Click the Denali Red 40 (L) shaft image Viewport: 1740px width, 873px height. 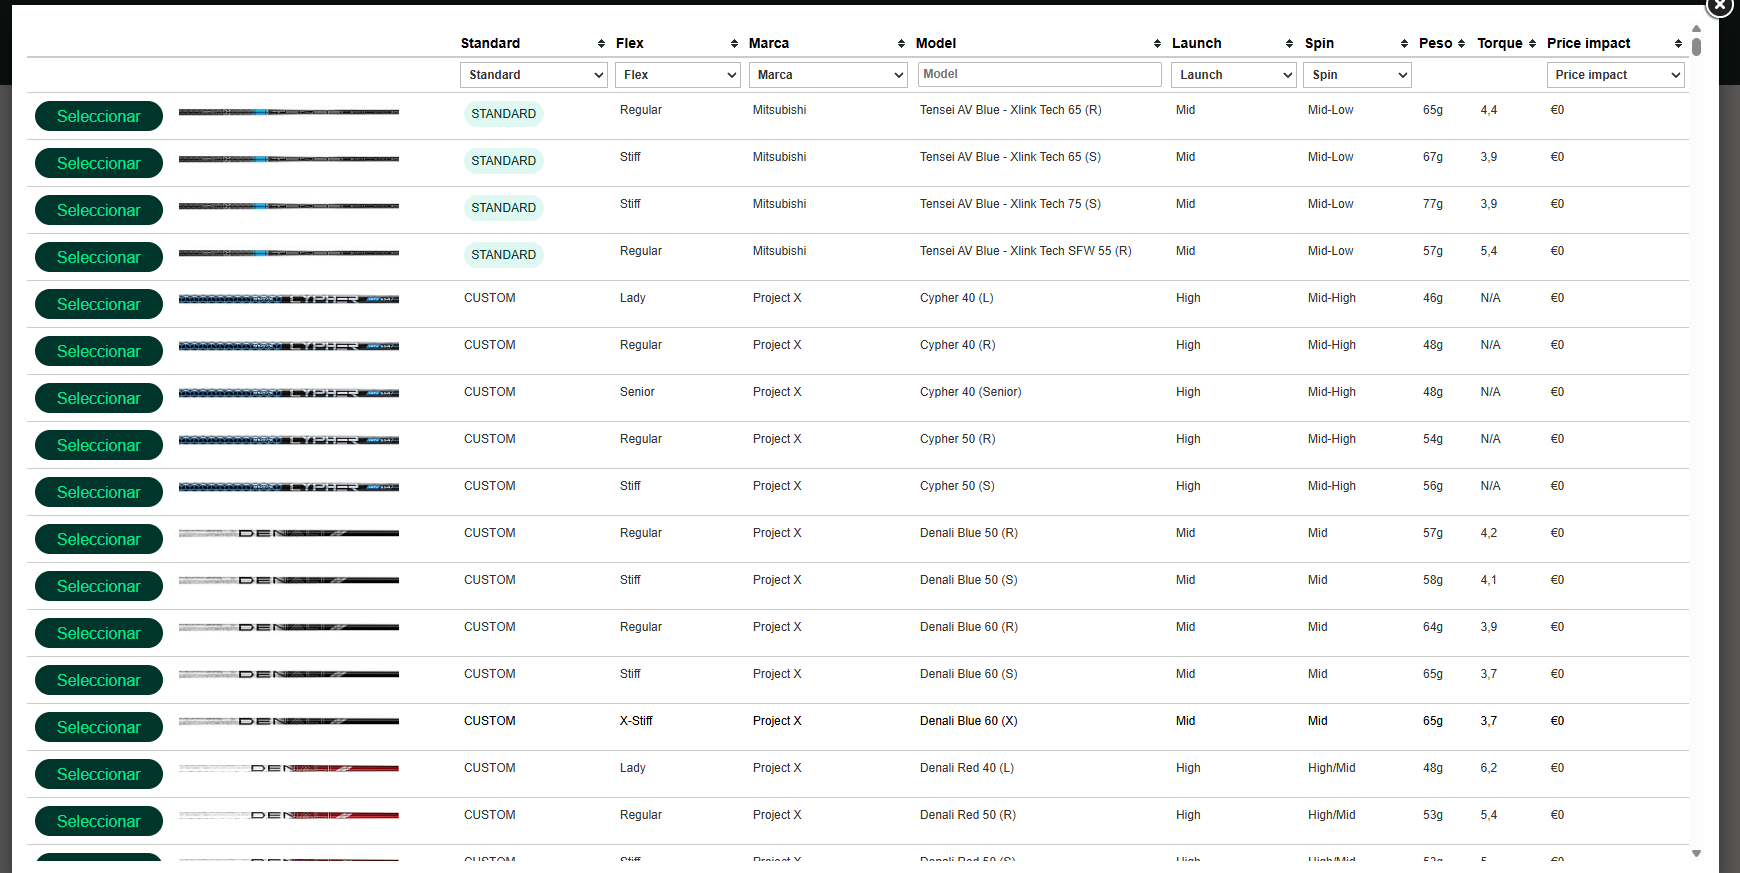coord(288,768)
